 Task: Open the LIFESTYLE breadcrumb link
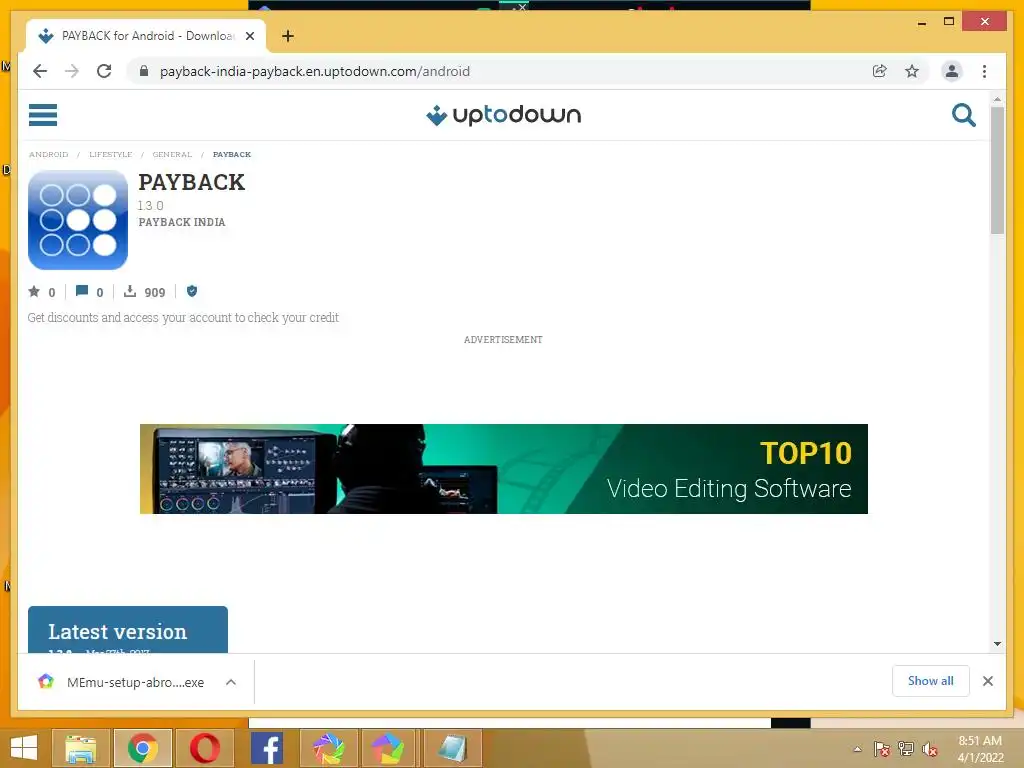110,155
